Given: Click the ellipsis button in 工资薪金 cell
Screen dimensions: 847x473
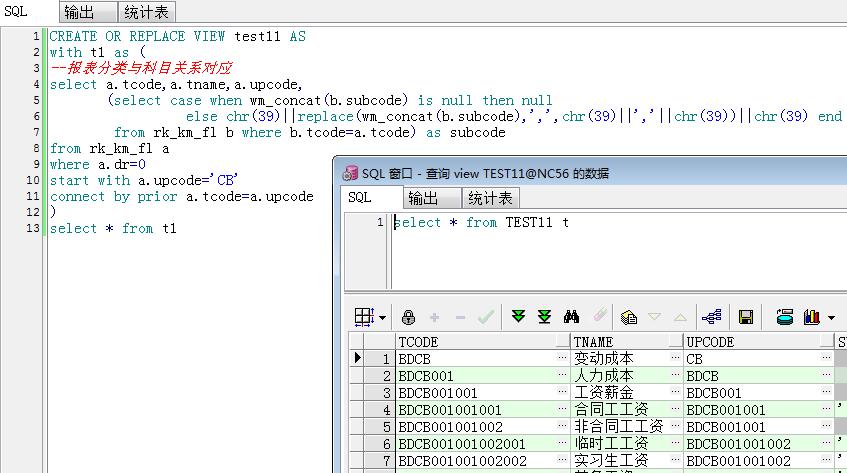Looking at the screenshot, I should [676, 392].
